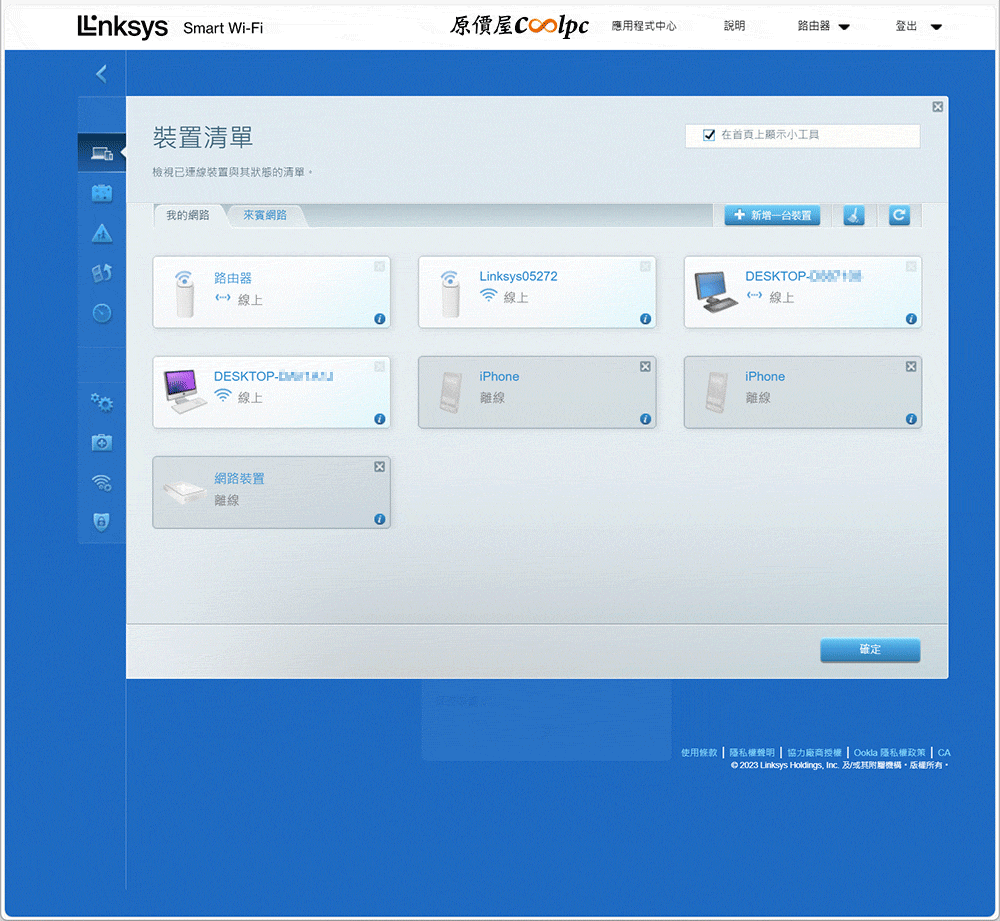The width and height of the screenshot is (1000, 921).
Task: Switch to 我的網路 tab
Action: point(188,216)
